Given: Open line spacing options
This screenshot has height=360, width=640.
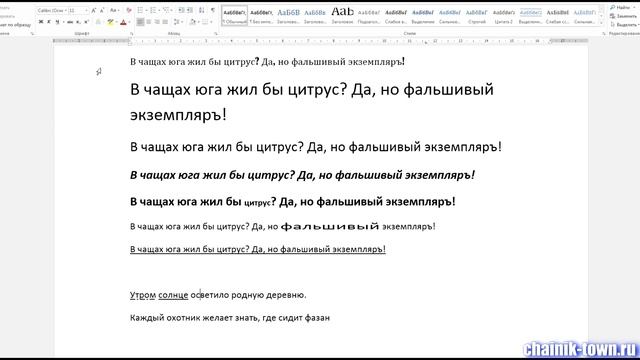Looking at the screenshot, I should coord(177,22).
